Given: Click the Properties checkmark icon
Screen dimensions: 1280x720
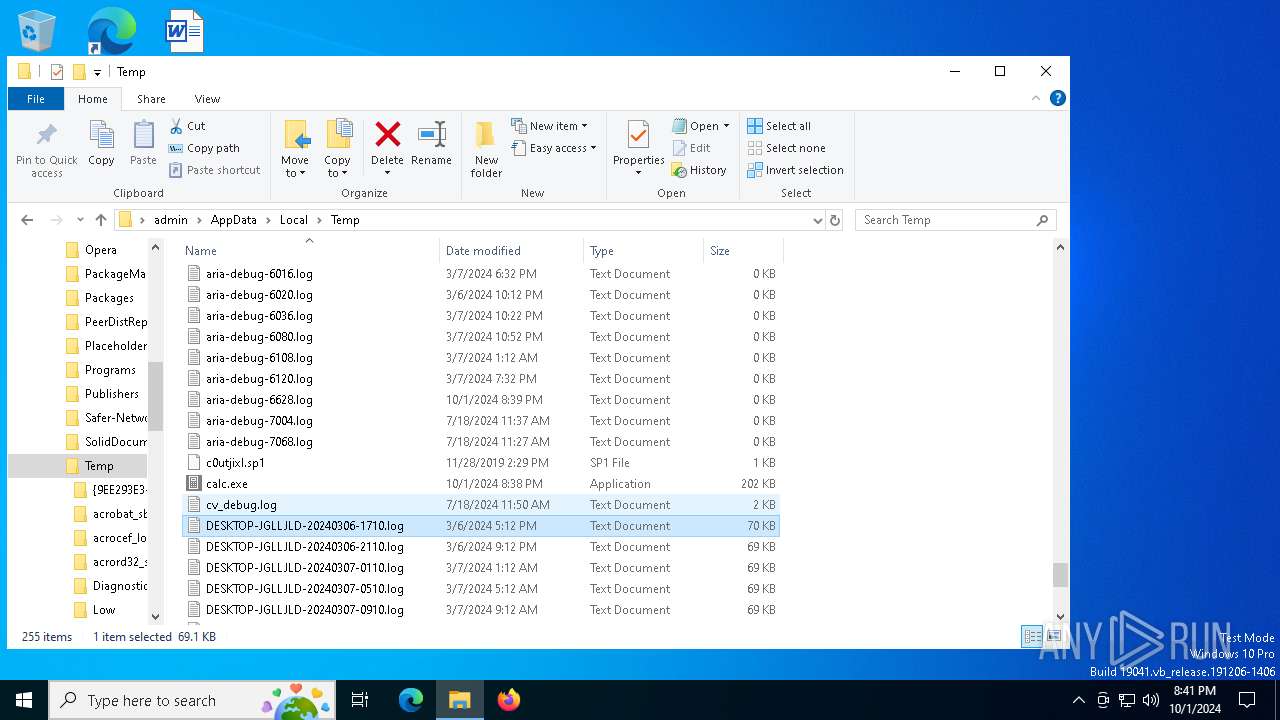Looking at the screenshot, I should coord(638,135).
